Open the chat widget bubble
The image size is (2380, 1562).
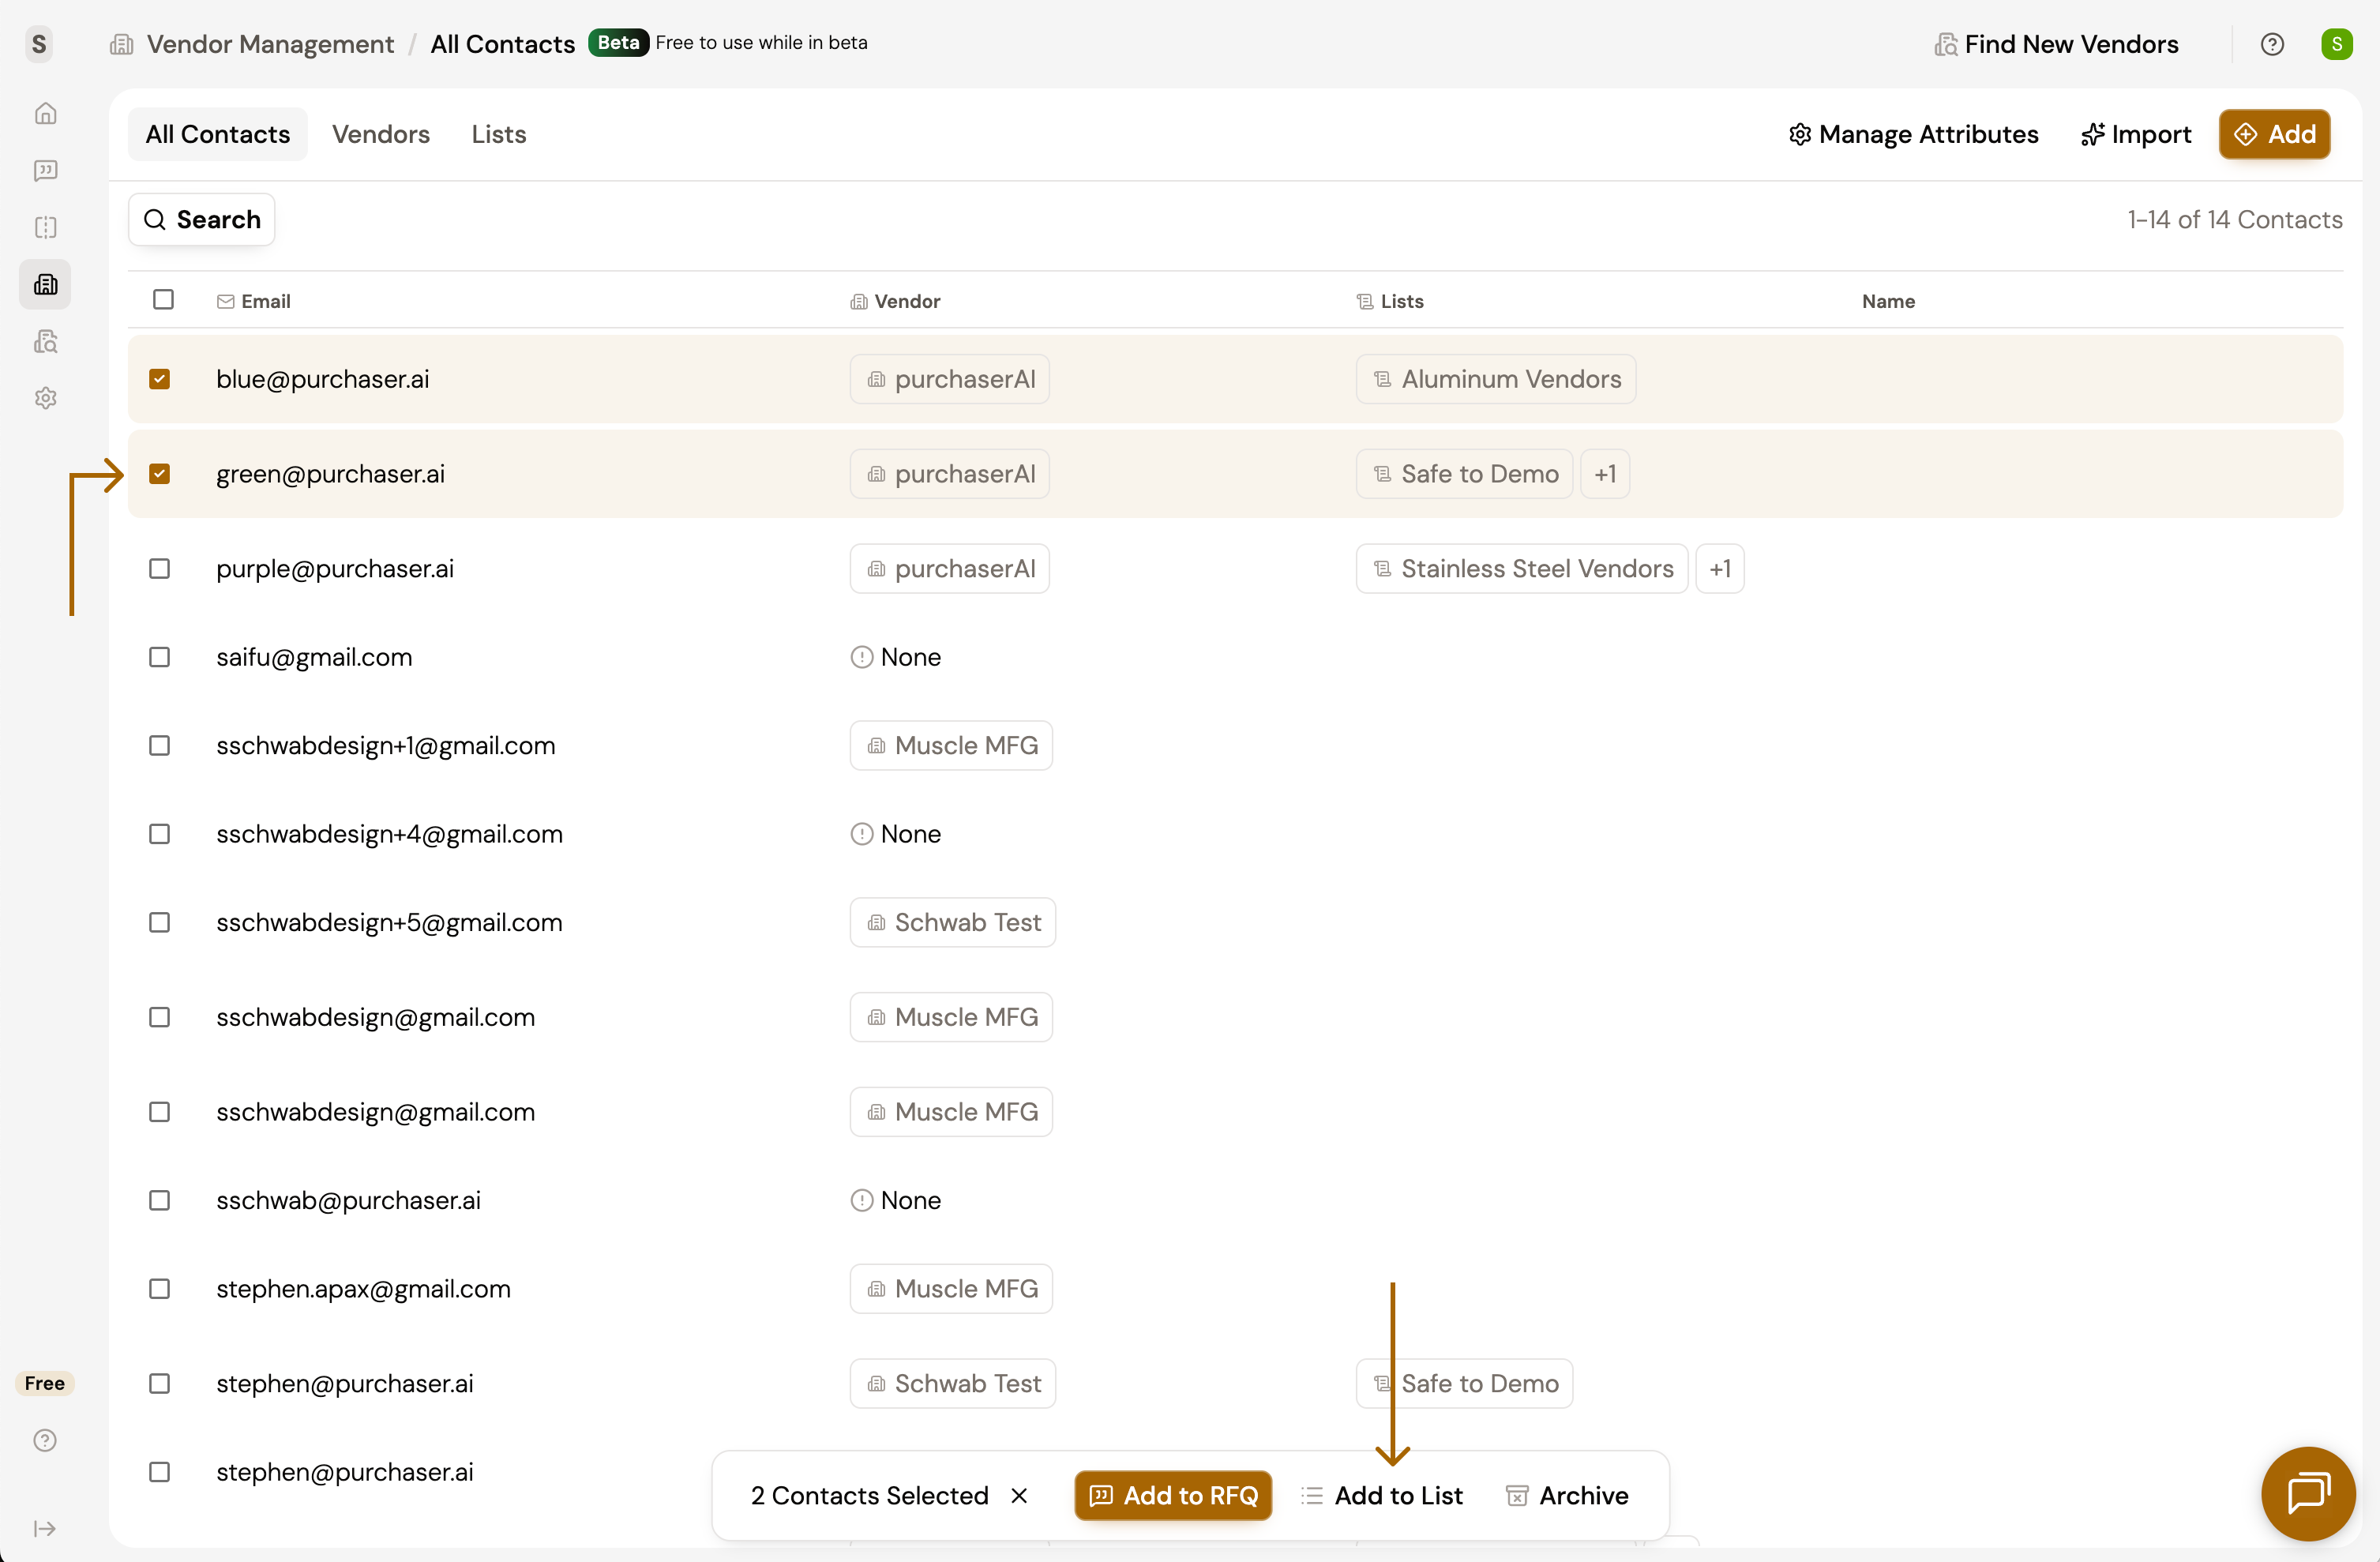point(2308,1493)
